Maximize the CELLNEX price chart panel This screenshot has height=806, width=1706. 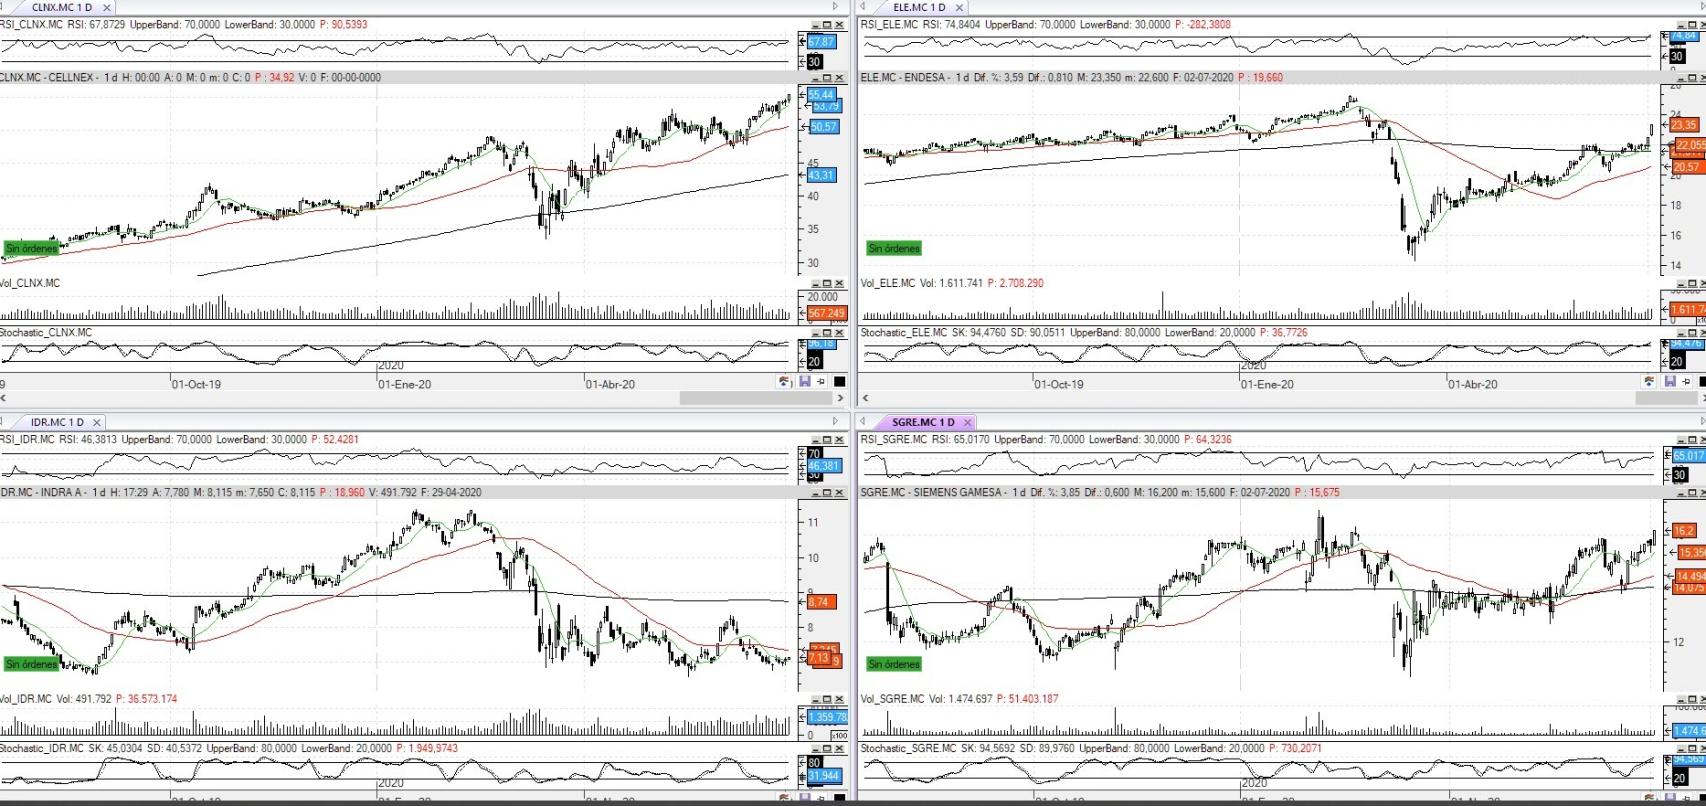827,77
